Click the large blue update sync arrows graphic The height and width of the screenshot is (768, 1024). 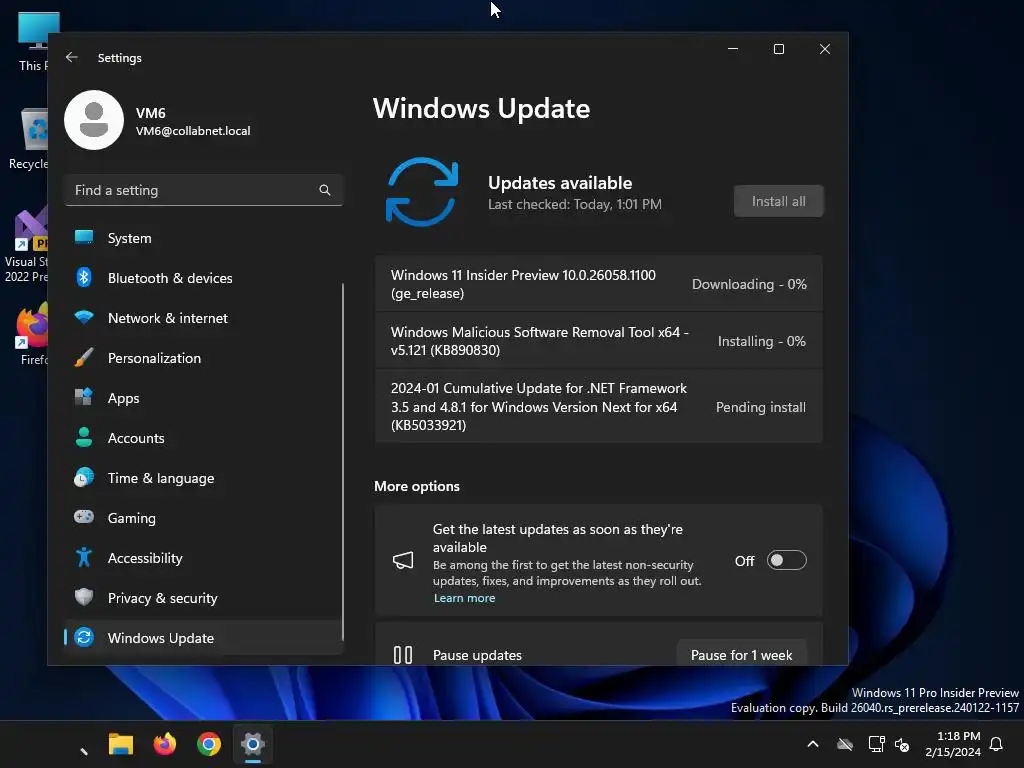pos(422,192)
